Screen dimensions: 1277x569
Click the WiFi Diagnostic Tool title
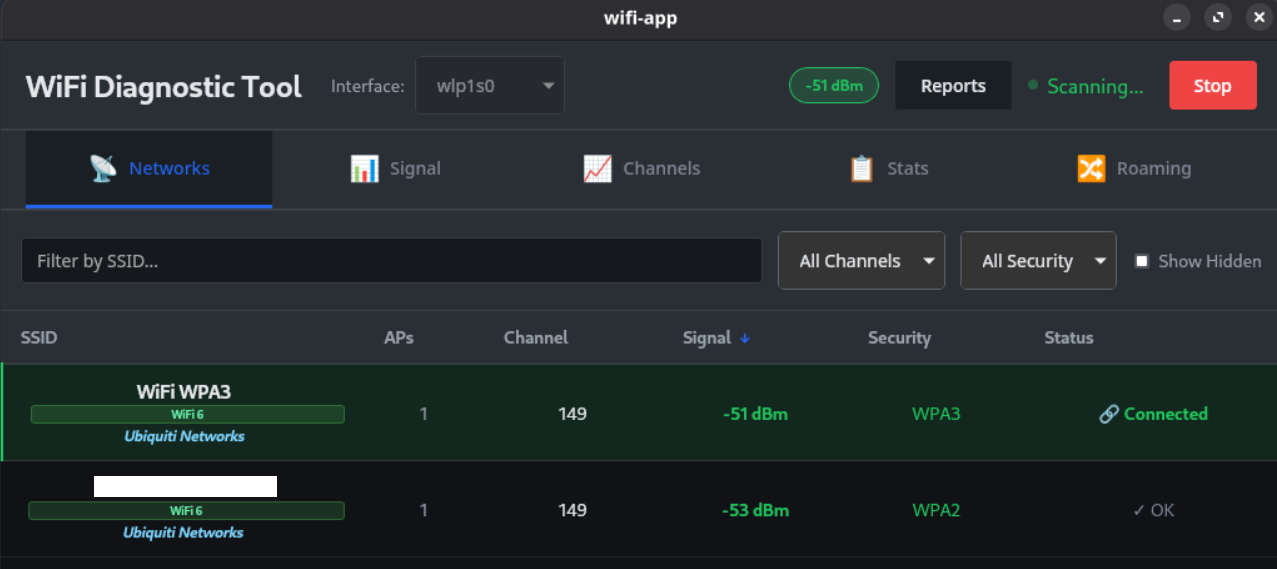[x=164, y=86]
